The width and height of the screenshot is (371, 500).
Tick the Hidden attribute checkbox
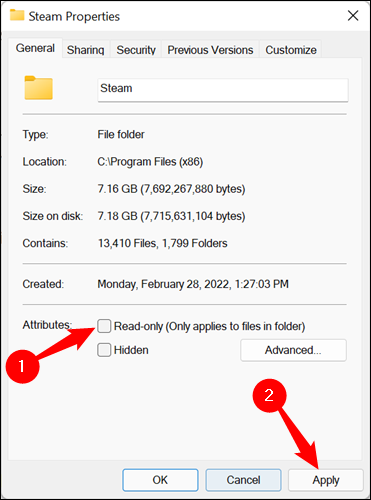104,350
